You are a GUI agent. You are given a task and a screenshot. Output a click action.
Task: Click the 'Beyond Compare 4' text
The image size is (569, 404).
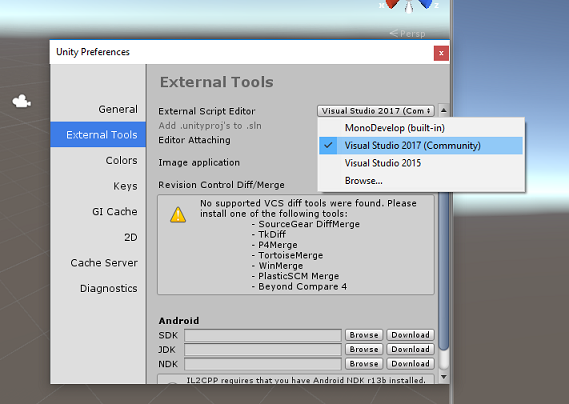pos(303,286)
